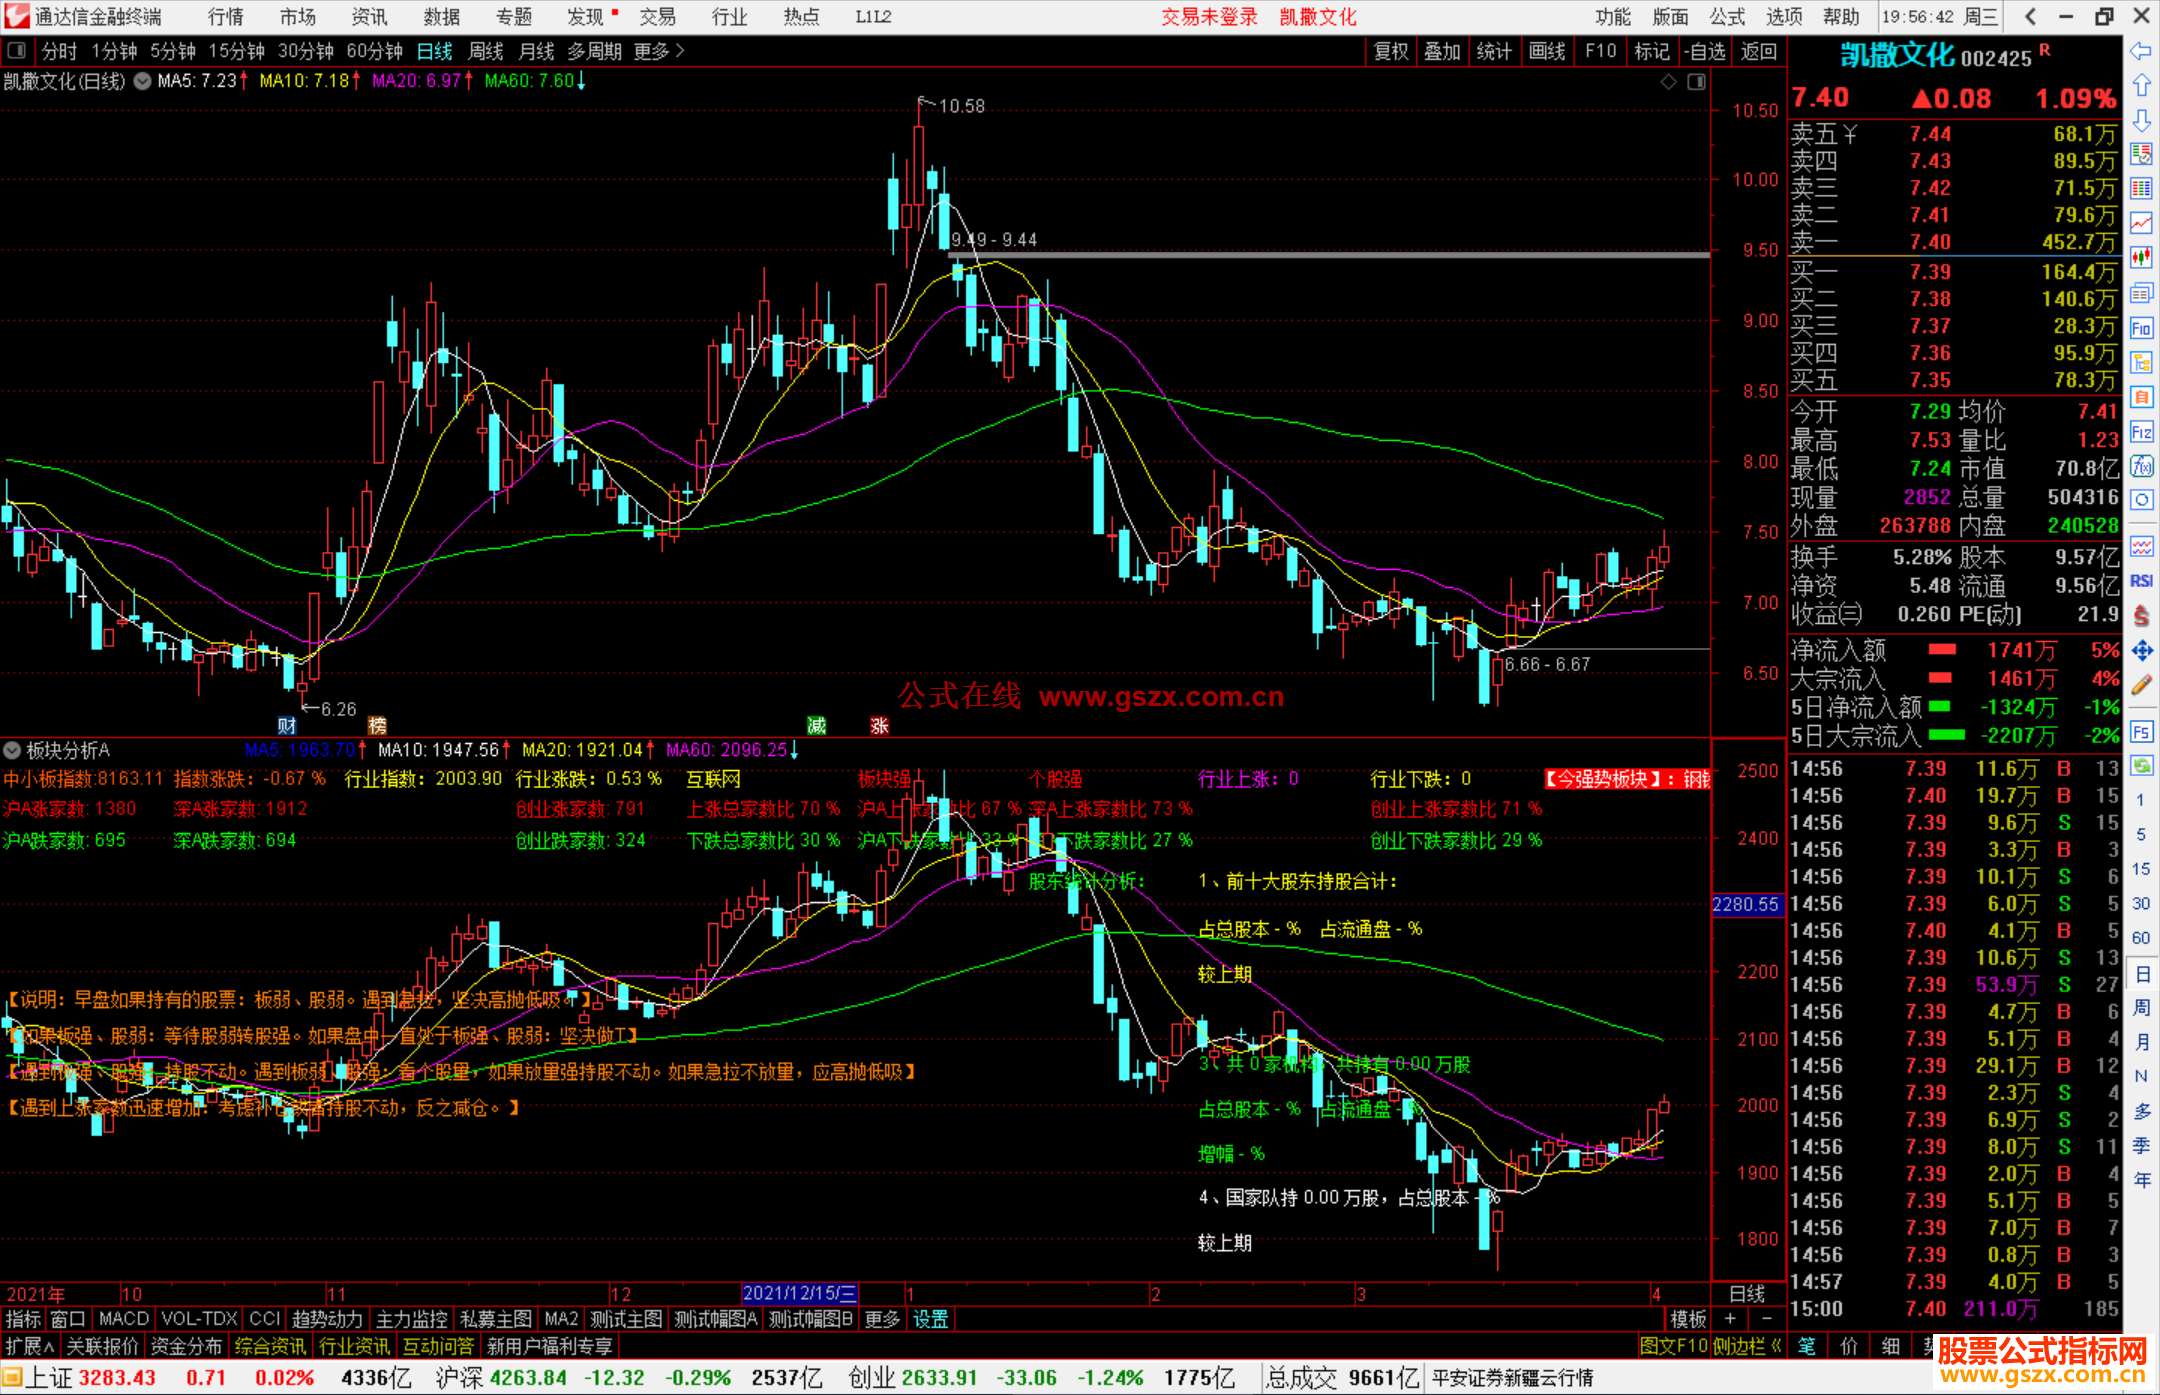2160x1395 pixels.
Task: Click the F12 sidebar icon
Action: tap(2141, 432)
